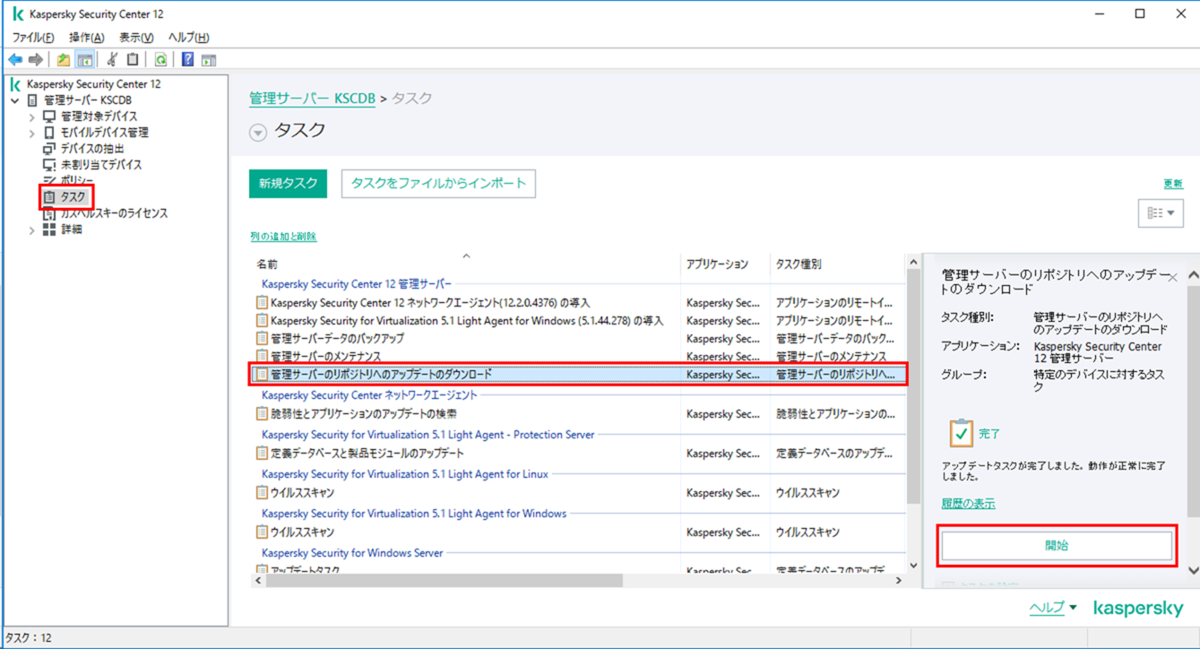
Task: Refresh the view with the green refresh icon
Action: (160, 59)
